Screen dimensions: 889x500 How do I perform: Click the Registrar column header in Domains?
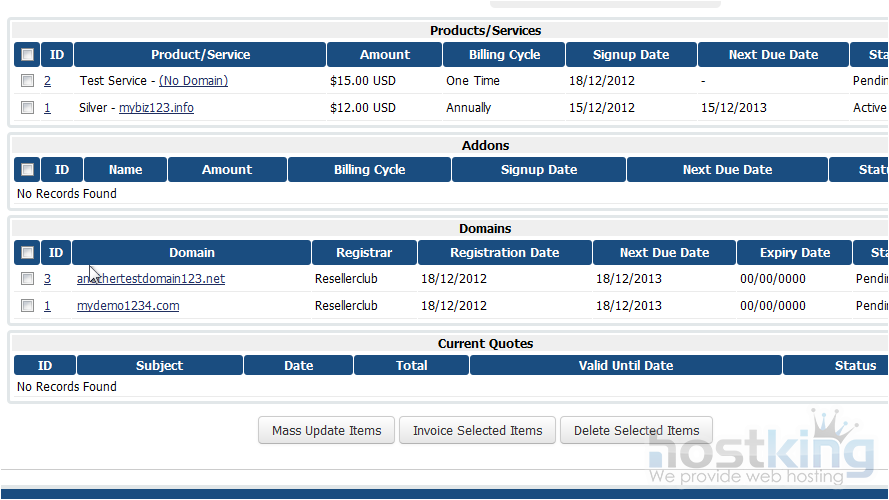tap(364, 253)
